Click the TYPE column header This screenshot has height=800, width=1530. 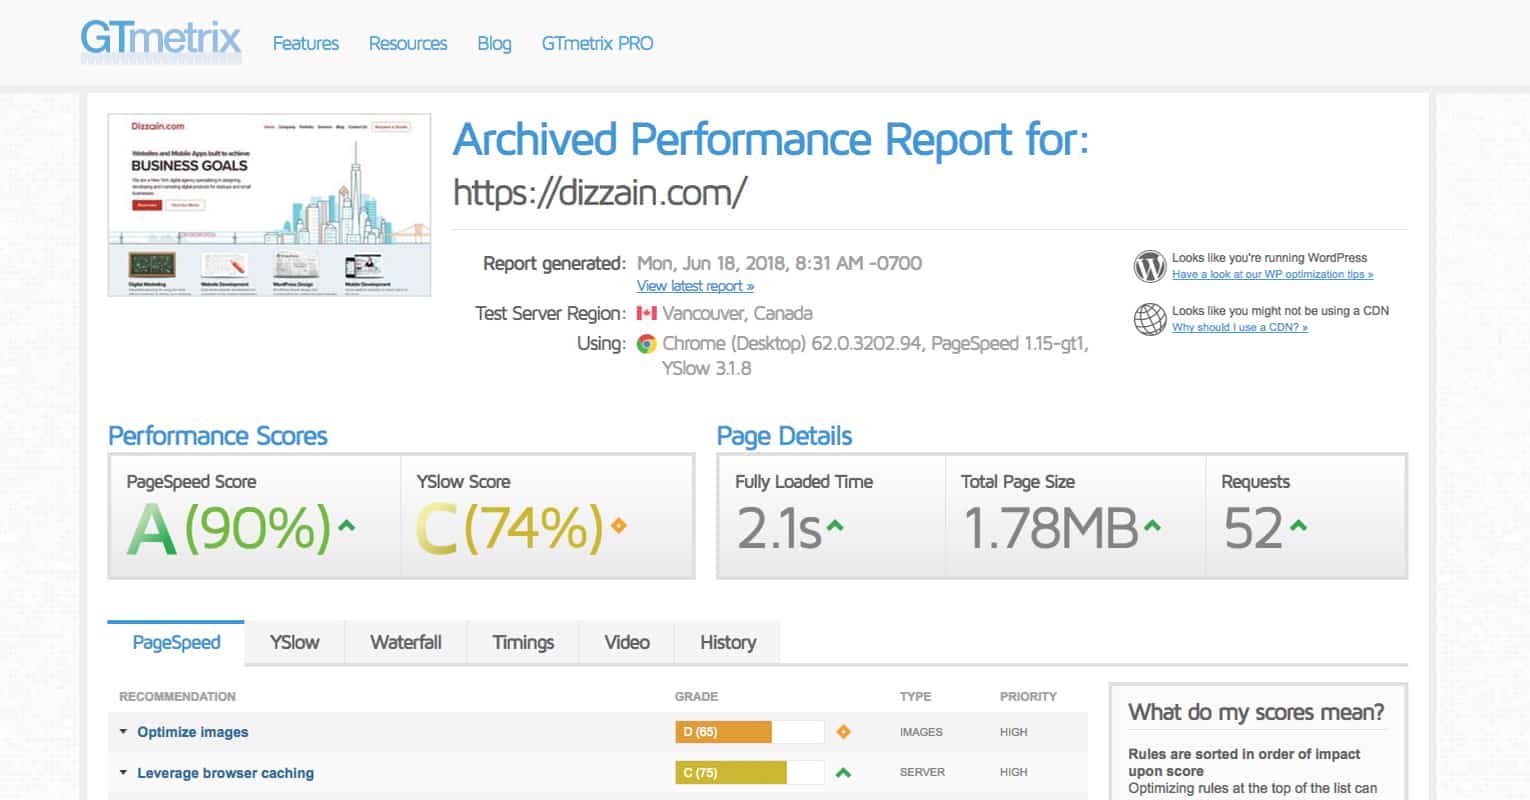click(x=915, y=696)
